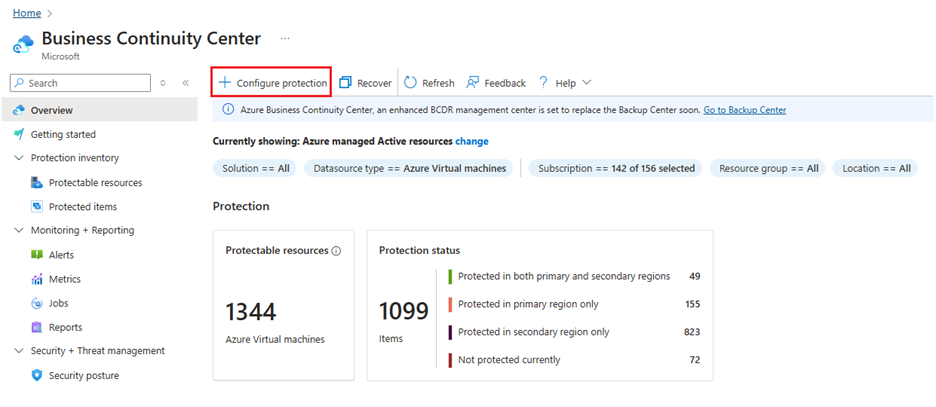Screen dimensions: 936x407
Task: Click the Getting started icon
Action: 19,134
